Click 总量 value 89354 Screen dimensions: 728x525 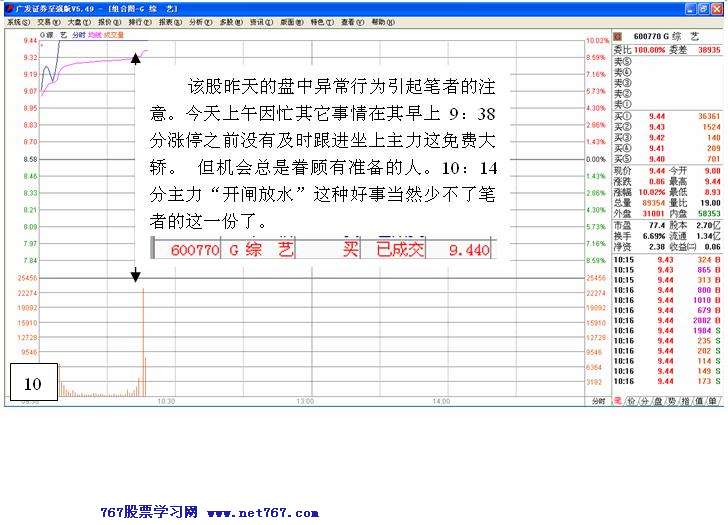click(654, 203)
